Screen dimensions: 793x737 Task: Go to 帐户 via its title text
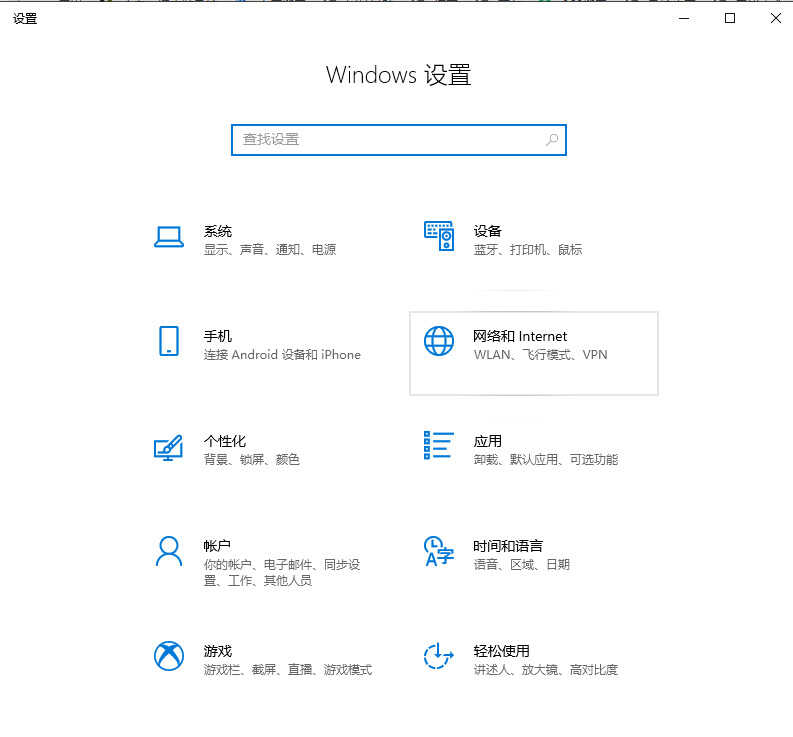(x=217, y=546)
